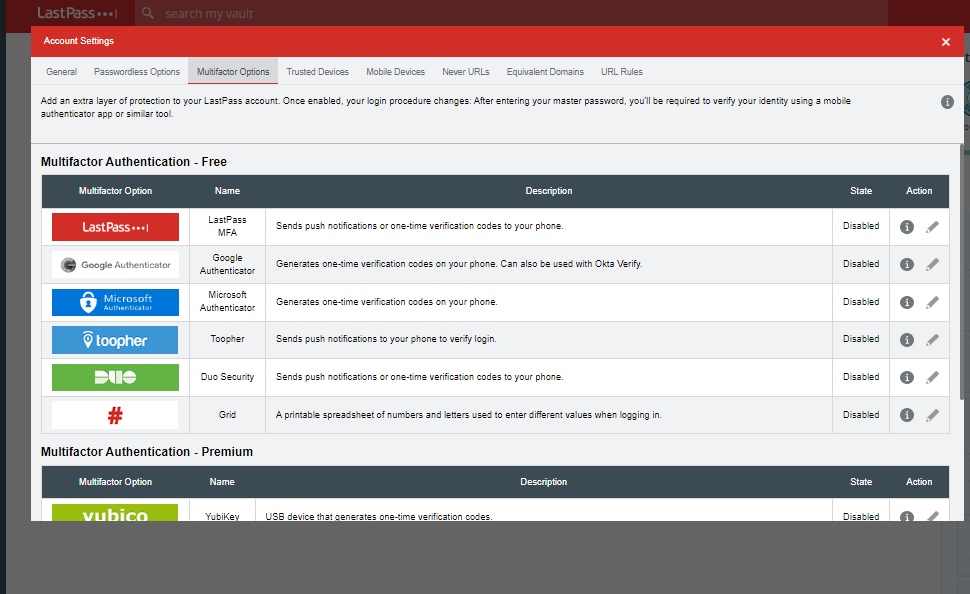Click the "Toopher" name cell
The height and width of the screenshot is (594, 970).
pyautogui.click(x=227, y=339)
